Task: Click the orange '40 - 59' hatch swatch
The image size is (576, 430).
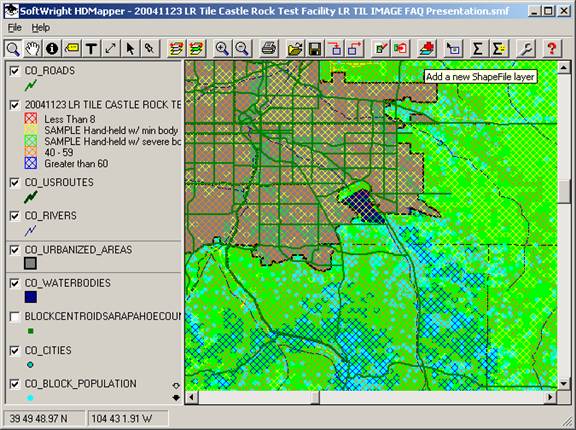Action: click(31, 152)
